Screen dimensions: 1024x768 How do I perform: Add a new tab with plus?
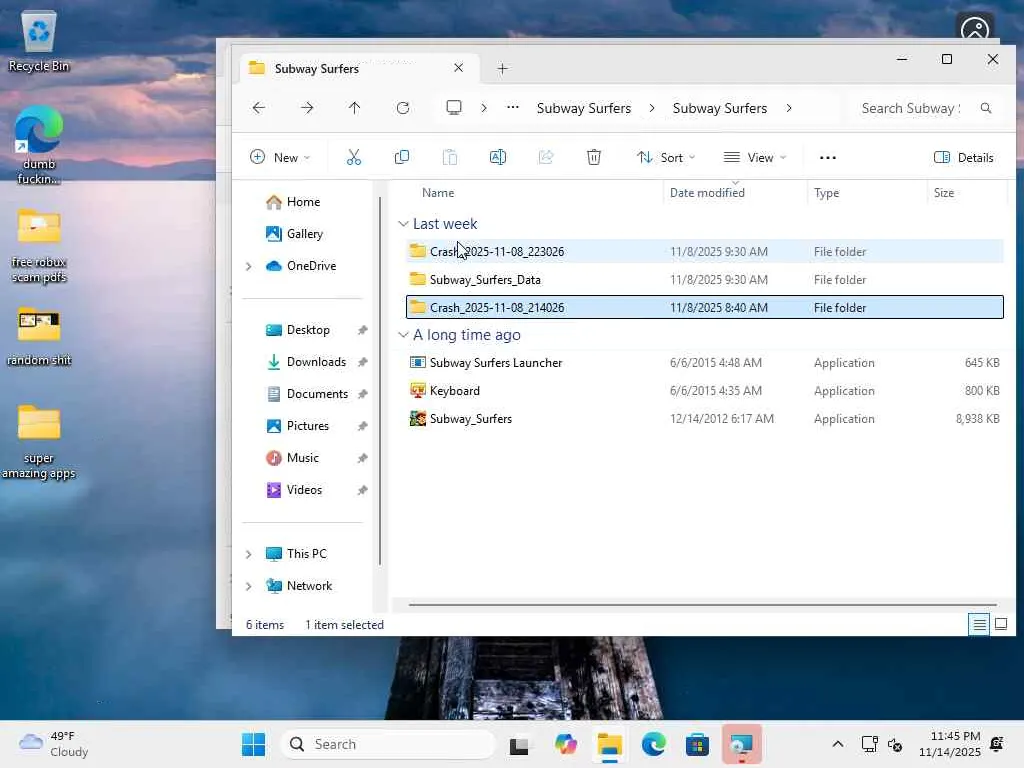[502, 69]
